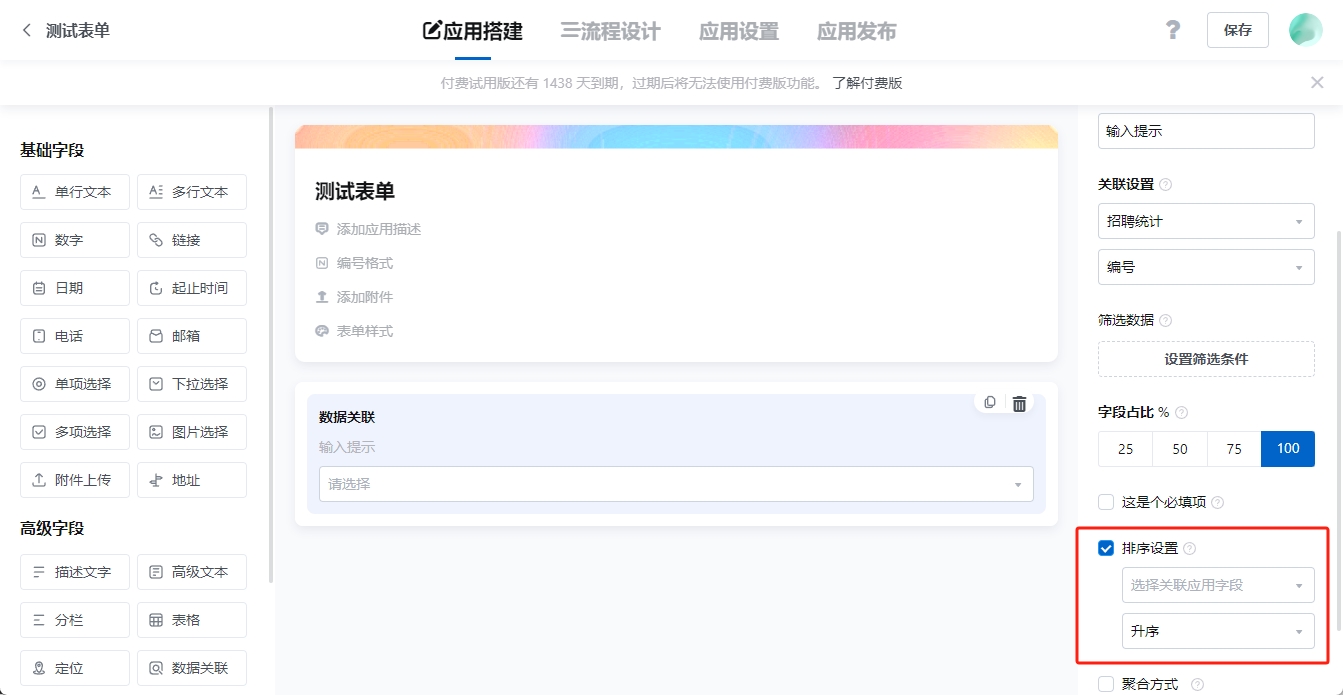Enable the 这是个必填项 checkbox

tap(1106, 502)
